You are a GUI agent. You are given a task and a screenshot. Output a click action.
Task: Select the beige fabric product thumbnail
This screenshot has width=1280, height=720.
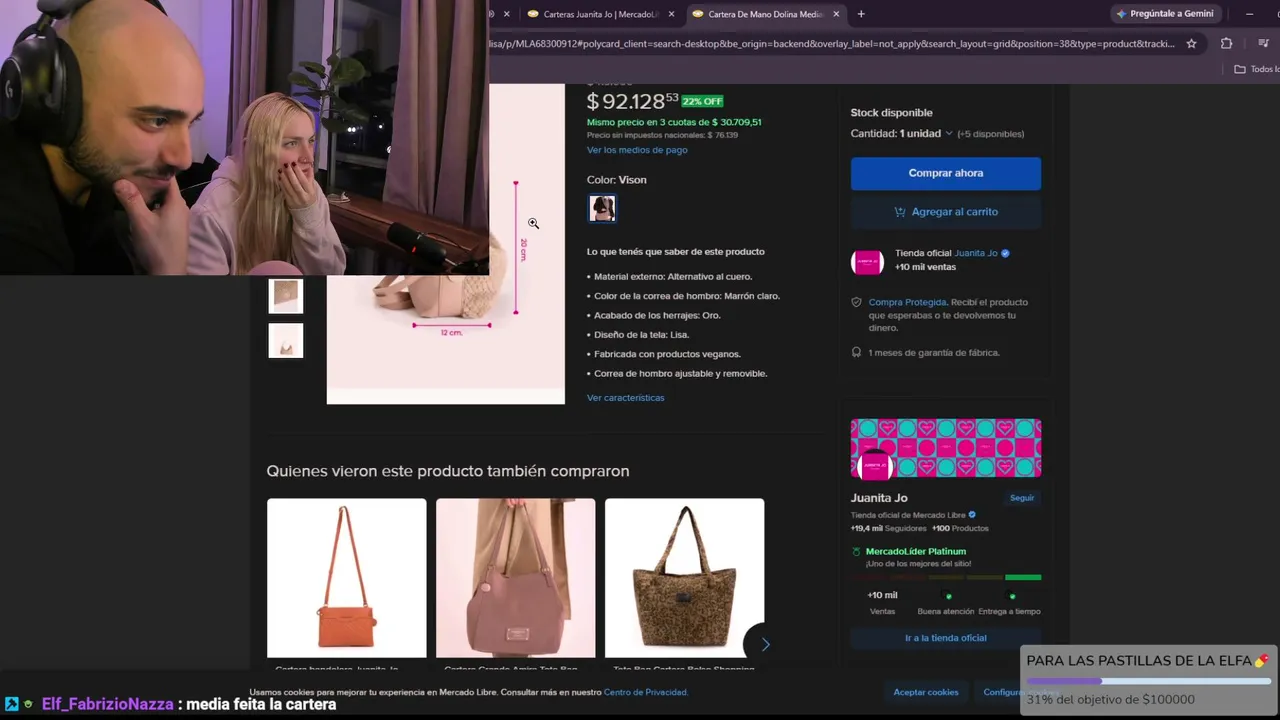click(x=286, y=296)
